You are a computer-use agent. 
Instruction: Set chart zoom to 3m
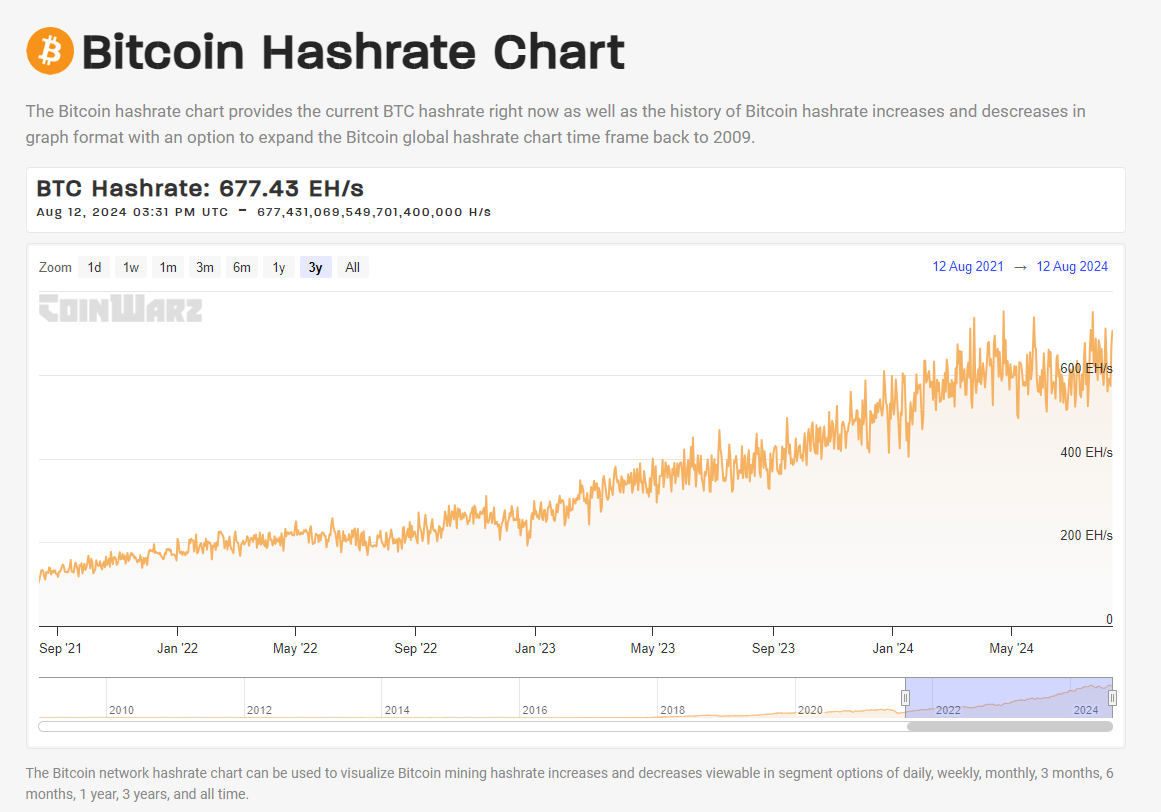tap(205, 267)
